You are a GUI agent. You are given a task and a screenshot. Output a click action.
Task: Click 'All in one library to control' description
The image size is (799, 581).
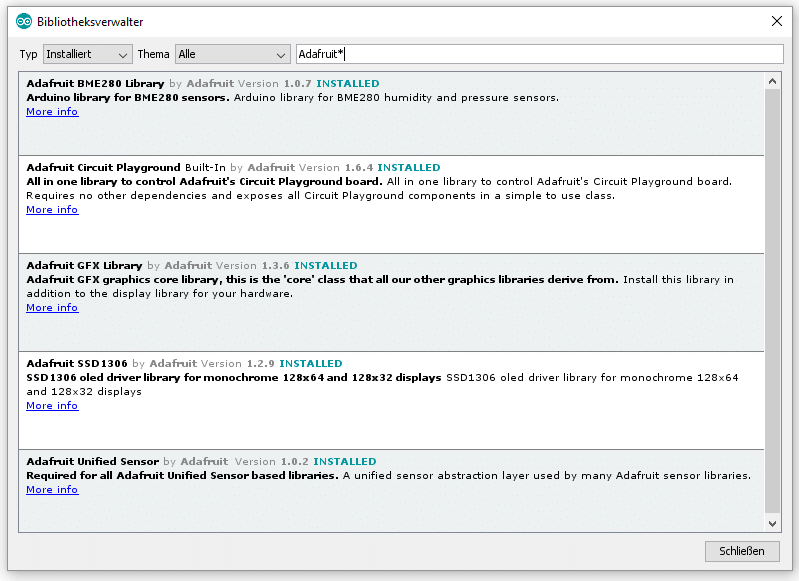(204, 181)
